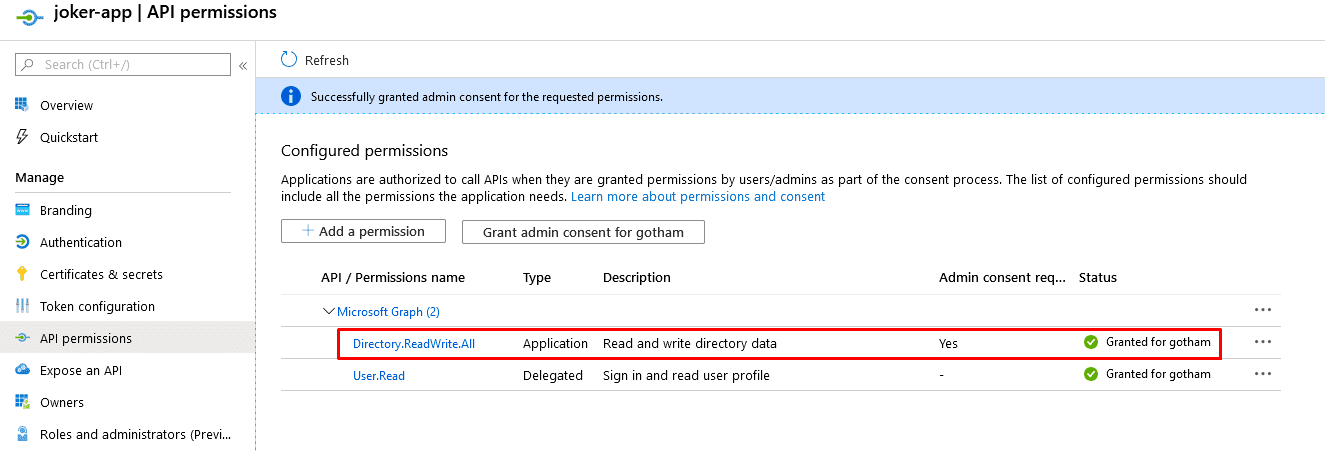Collapse the sidebar with double chevron
The width and height of the screenshot is (1325, 451).
(242, 66)
